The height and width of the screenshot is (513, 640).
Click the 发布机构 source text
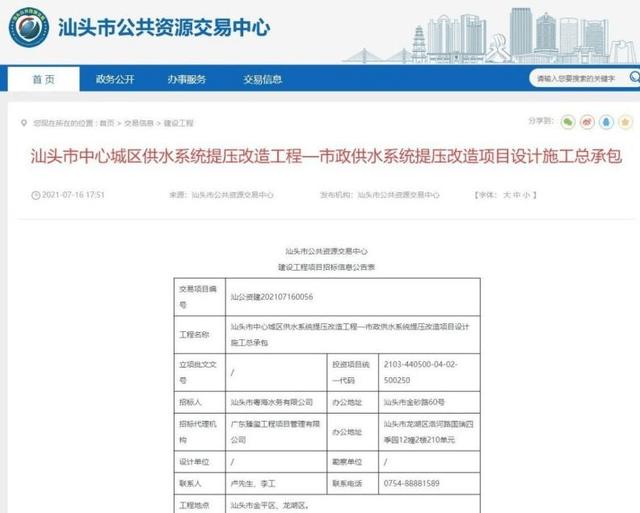[x=380, y=195]
